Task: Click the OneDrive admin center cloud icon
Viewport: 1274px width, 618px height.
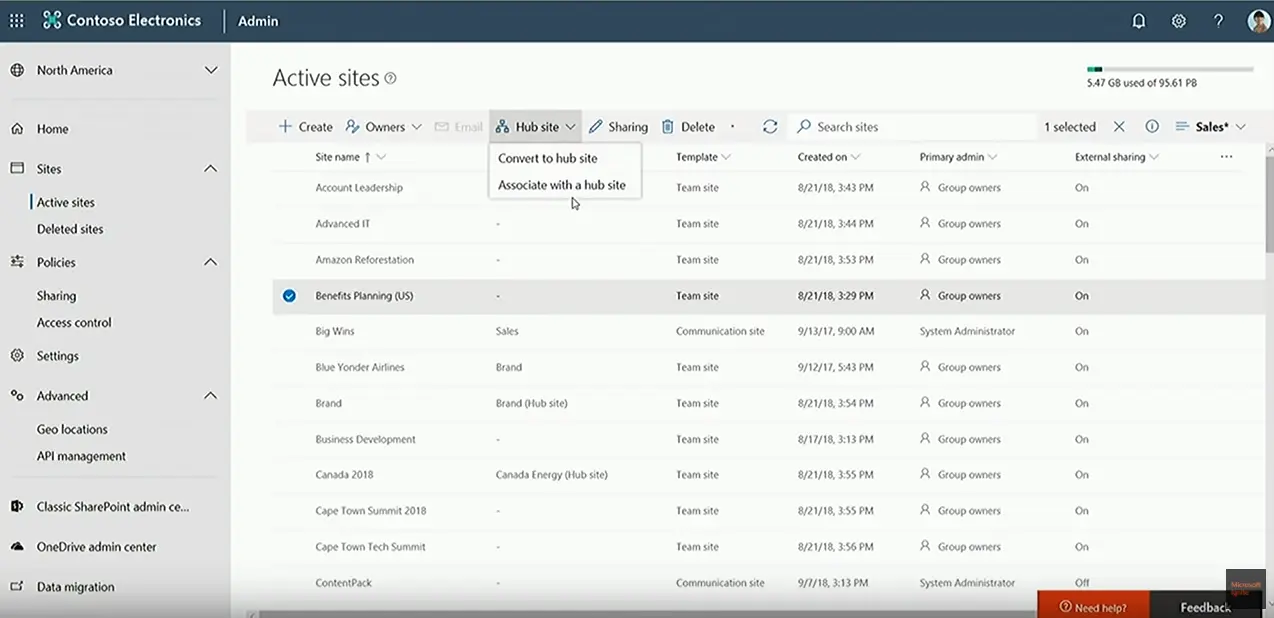Action: (17, 547)
